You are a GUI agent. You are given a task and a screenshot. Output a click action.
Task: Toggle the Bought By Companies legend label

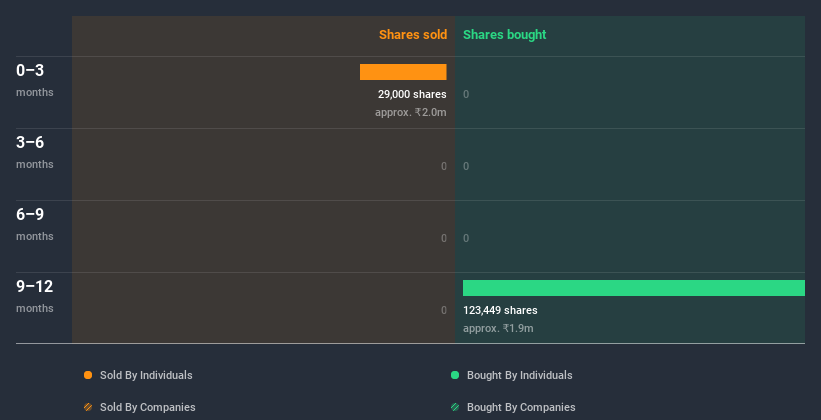tap(521, 407)
